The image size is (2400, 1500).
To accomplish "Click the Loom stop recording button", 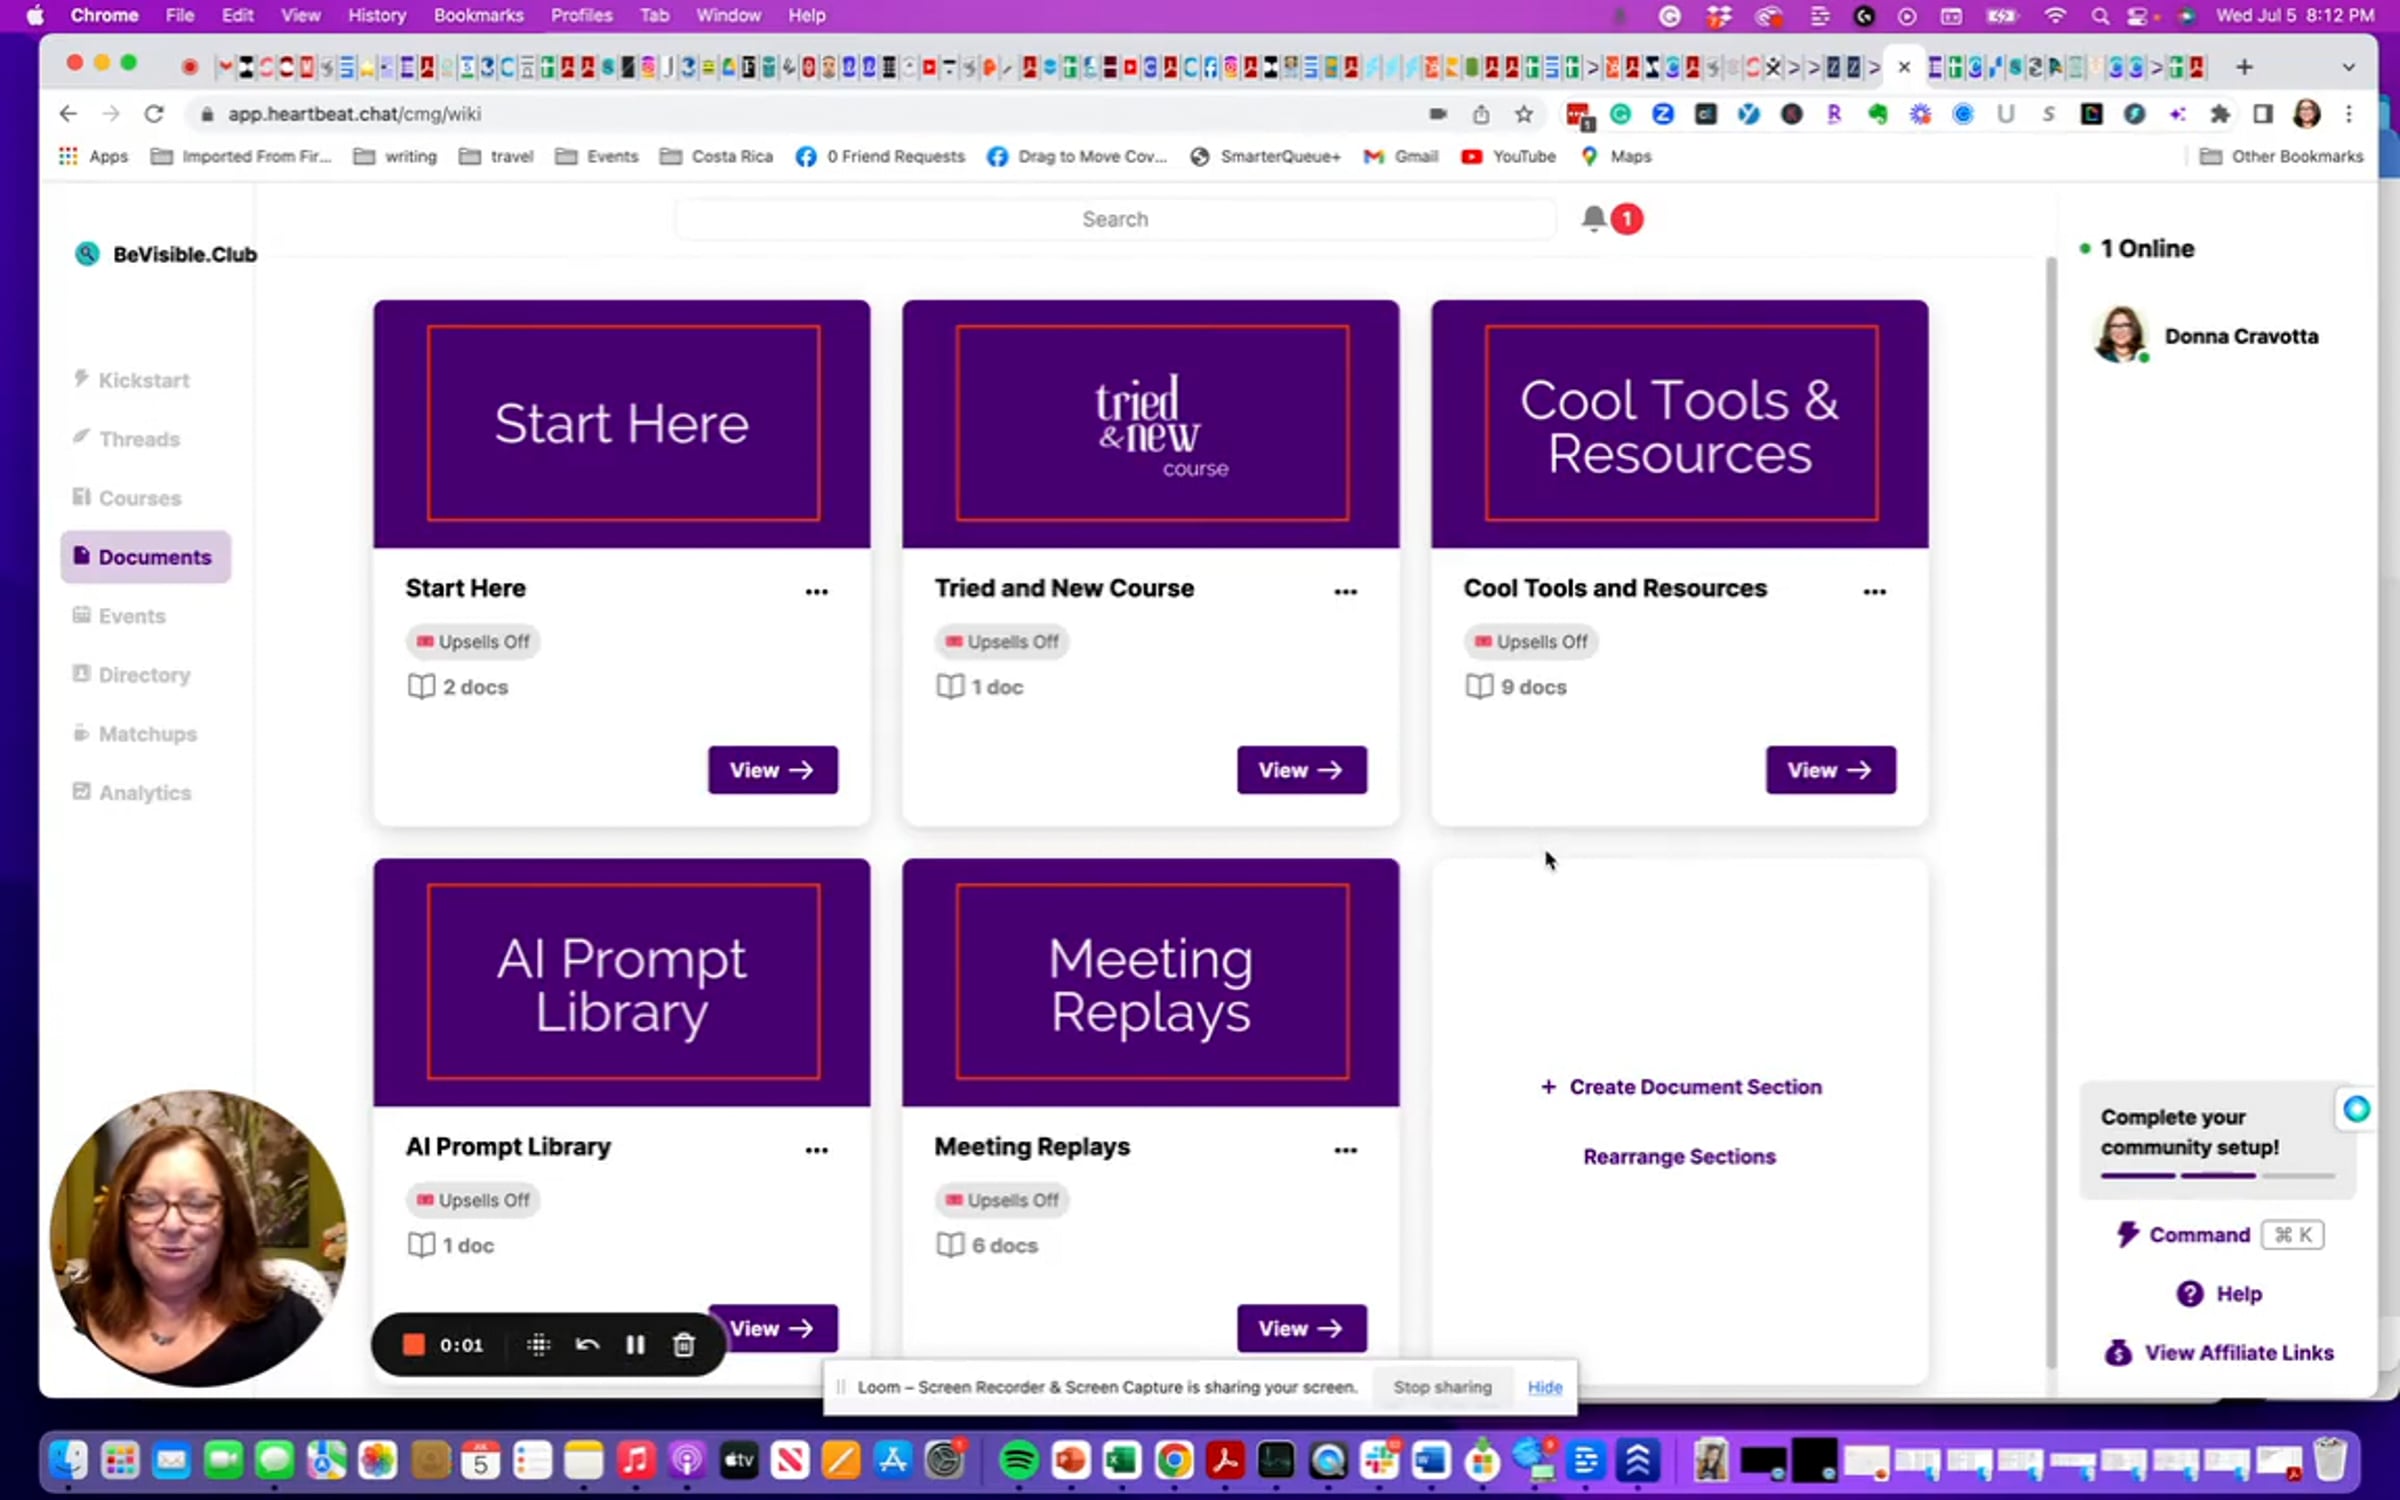I will point(413,1345).
